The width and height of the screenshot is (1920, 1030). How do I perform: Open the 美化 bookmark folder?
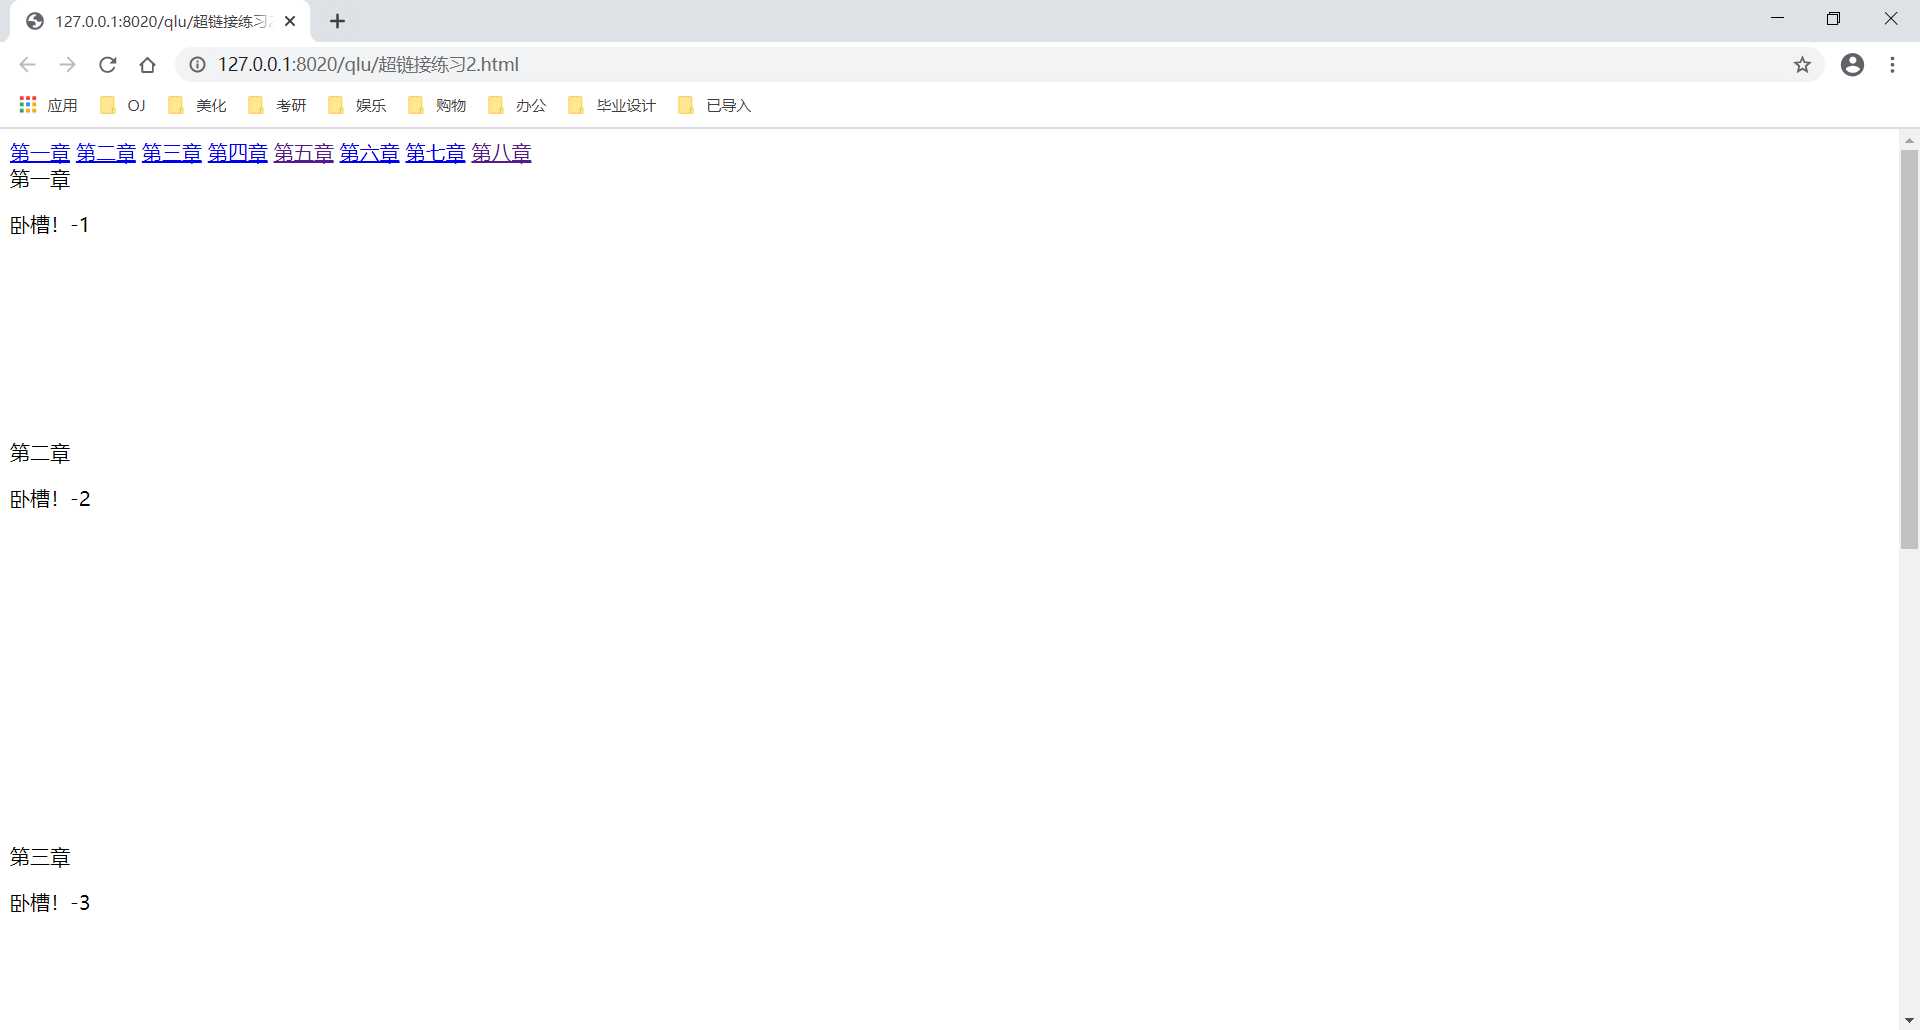(197, 105)
